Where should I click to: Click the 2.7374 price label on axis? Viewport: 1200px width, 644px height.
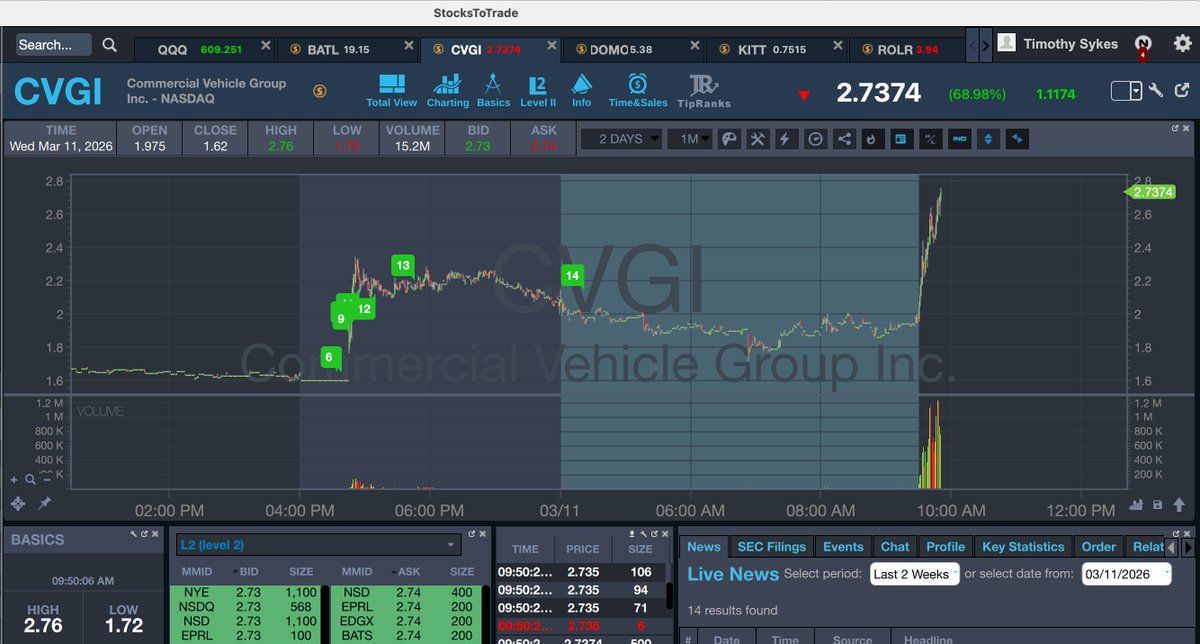click(1152, 192)
